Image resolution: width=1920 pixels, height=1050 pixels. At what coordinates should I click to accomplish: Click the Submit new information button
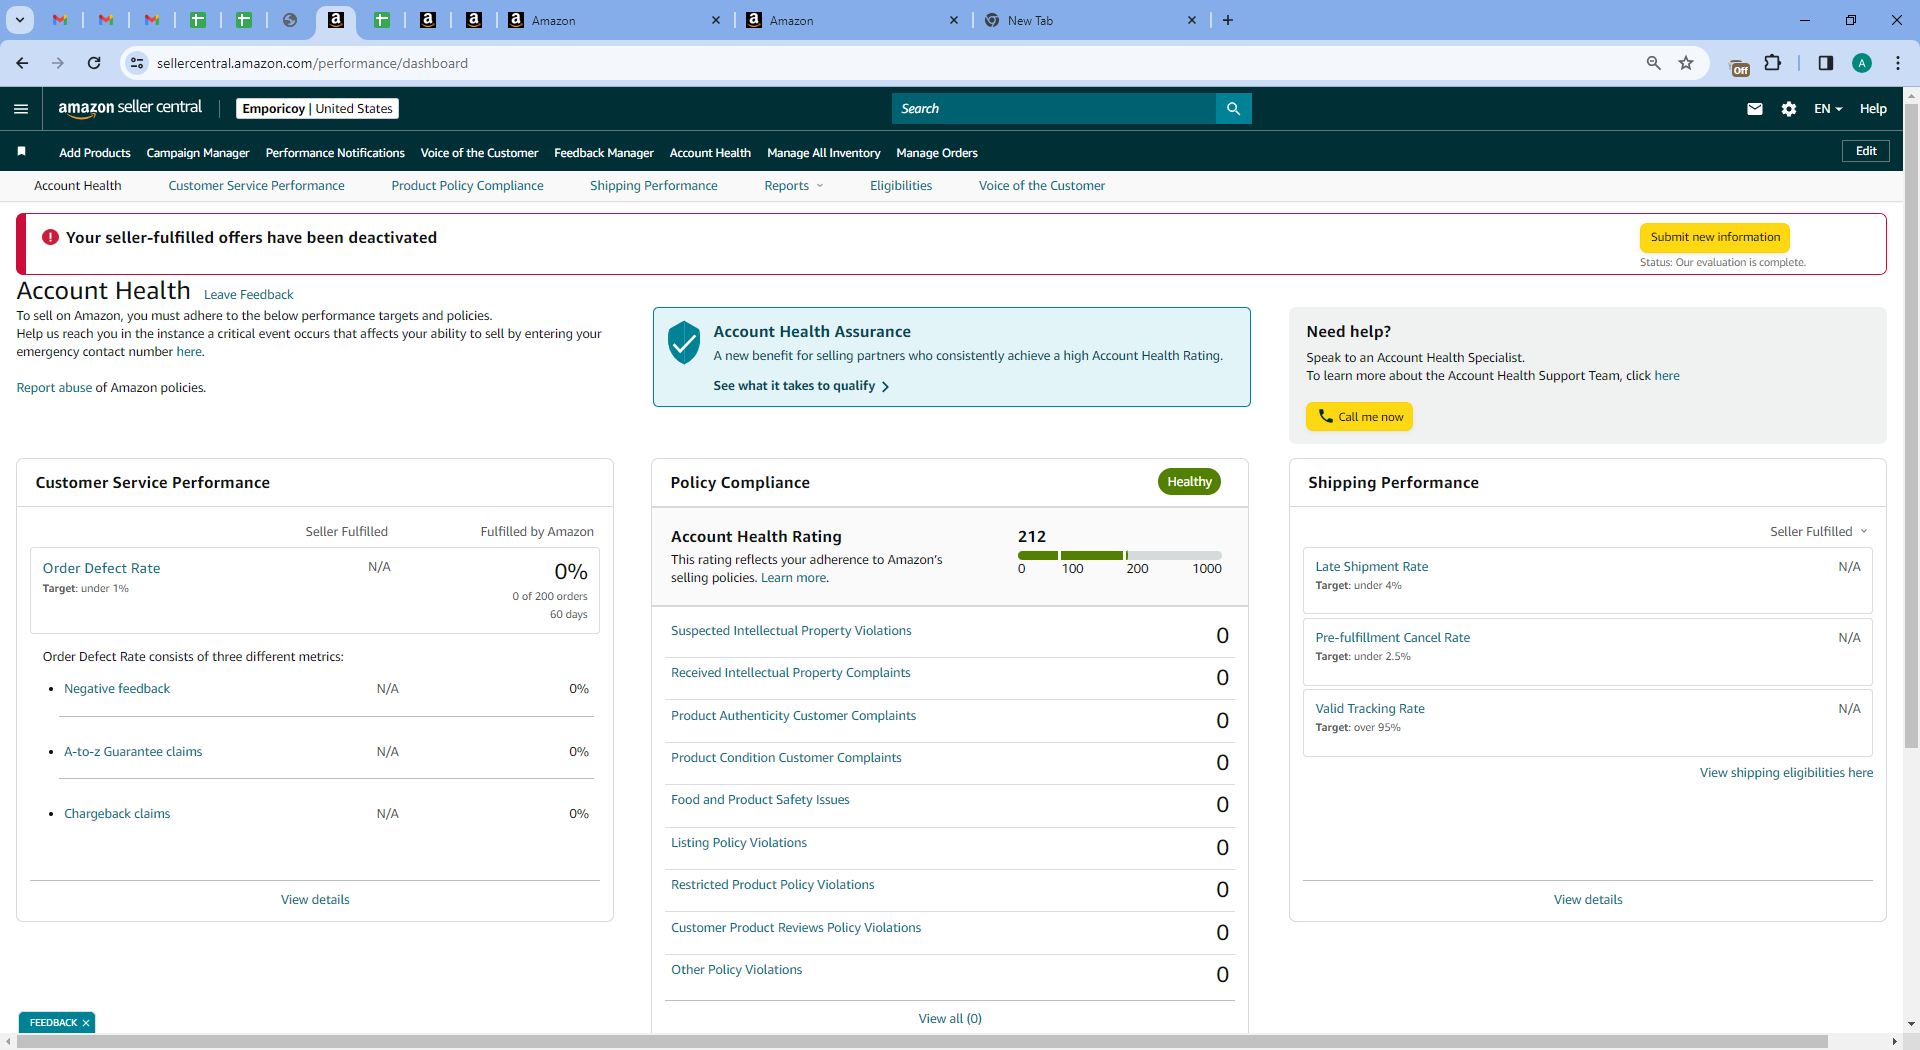click(x=1715, y=237)
